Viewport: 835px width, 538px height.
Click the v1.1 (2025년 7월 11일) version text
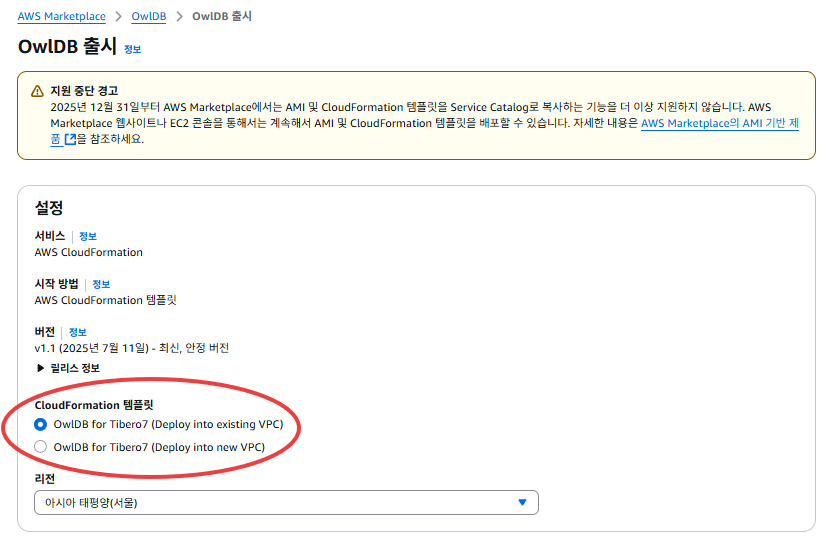point(132,348)
